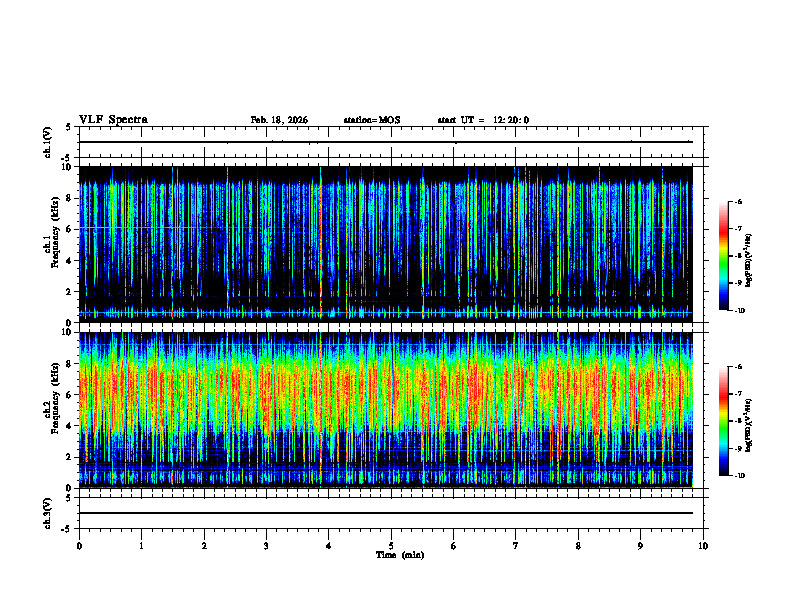Click the "5" volt tick of ch.3(V) panel

tap(68, 498)
